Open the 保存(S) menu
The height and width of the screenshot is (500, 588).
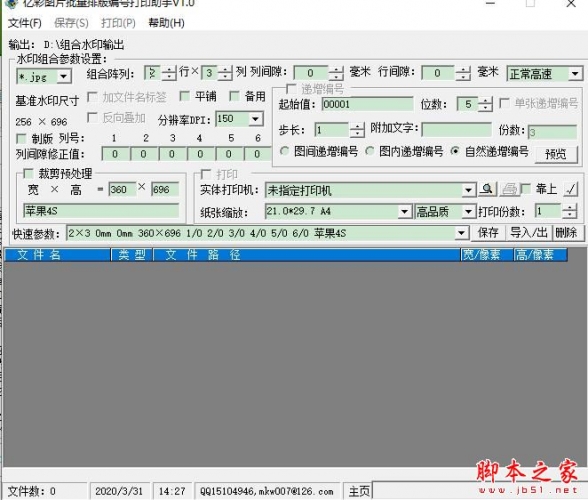click(x=71, y=23)
